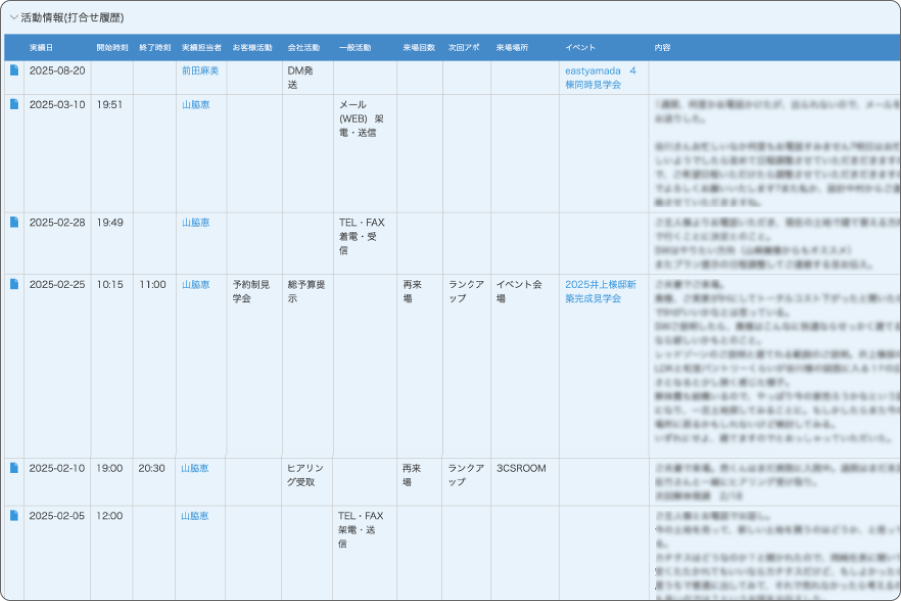Click 山脇恵 link in 2025-02-28 row
This screenshot has height=601, width=901.
click(195, 222)
